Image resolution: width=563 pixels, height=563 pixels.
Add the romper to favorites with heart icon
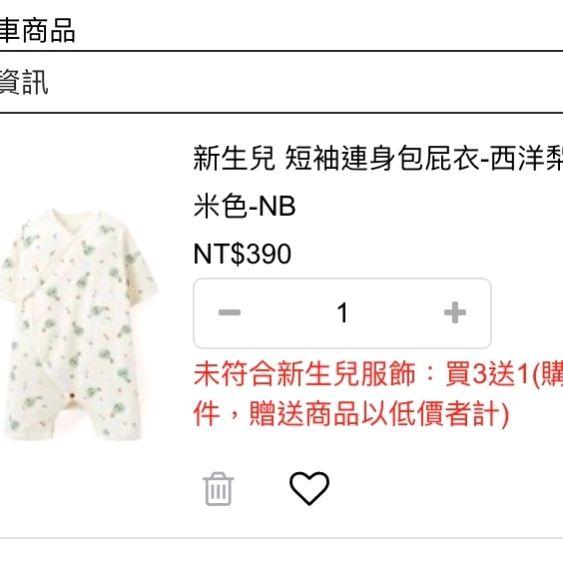tap(309, 488)
